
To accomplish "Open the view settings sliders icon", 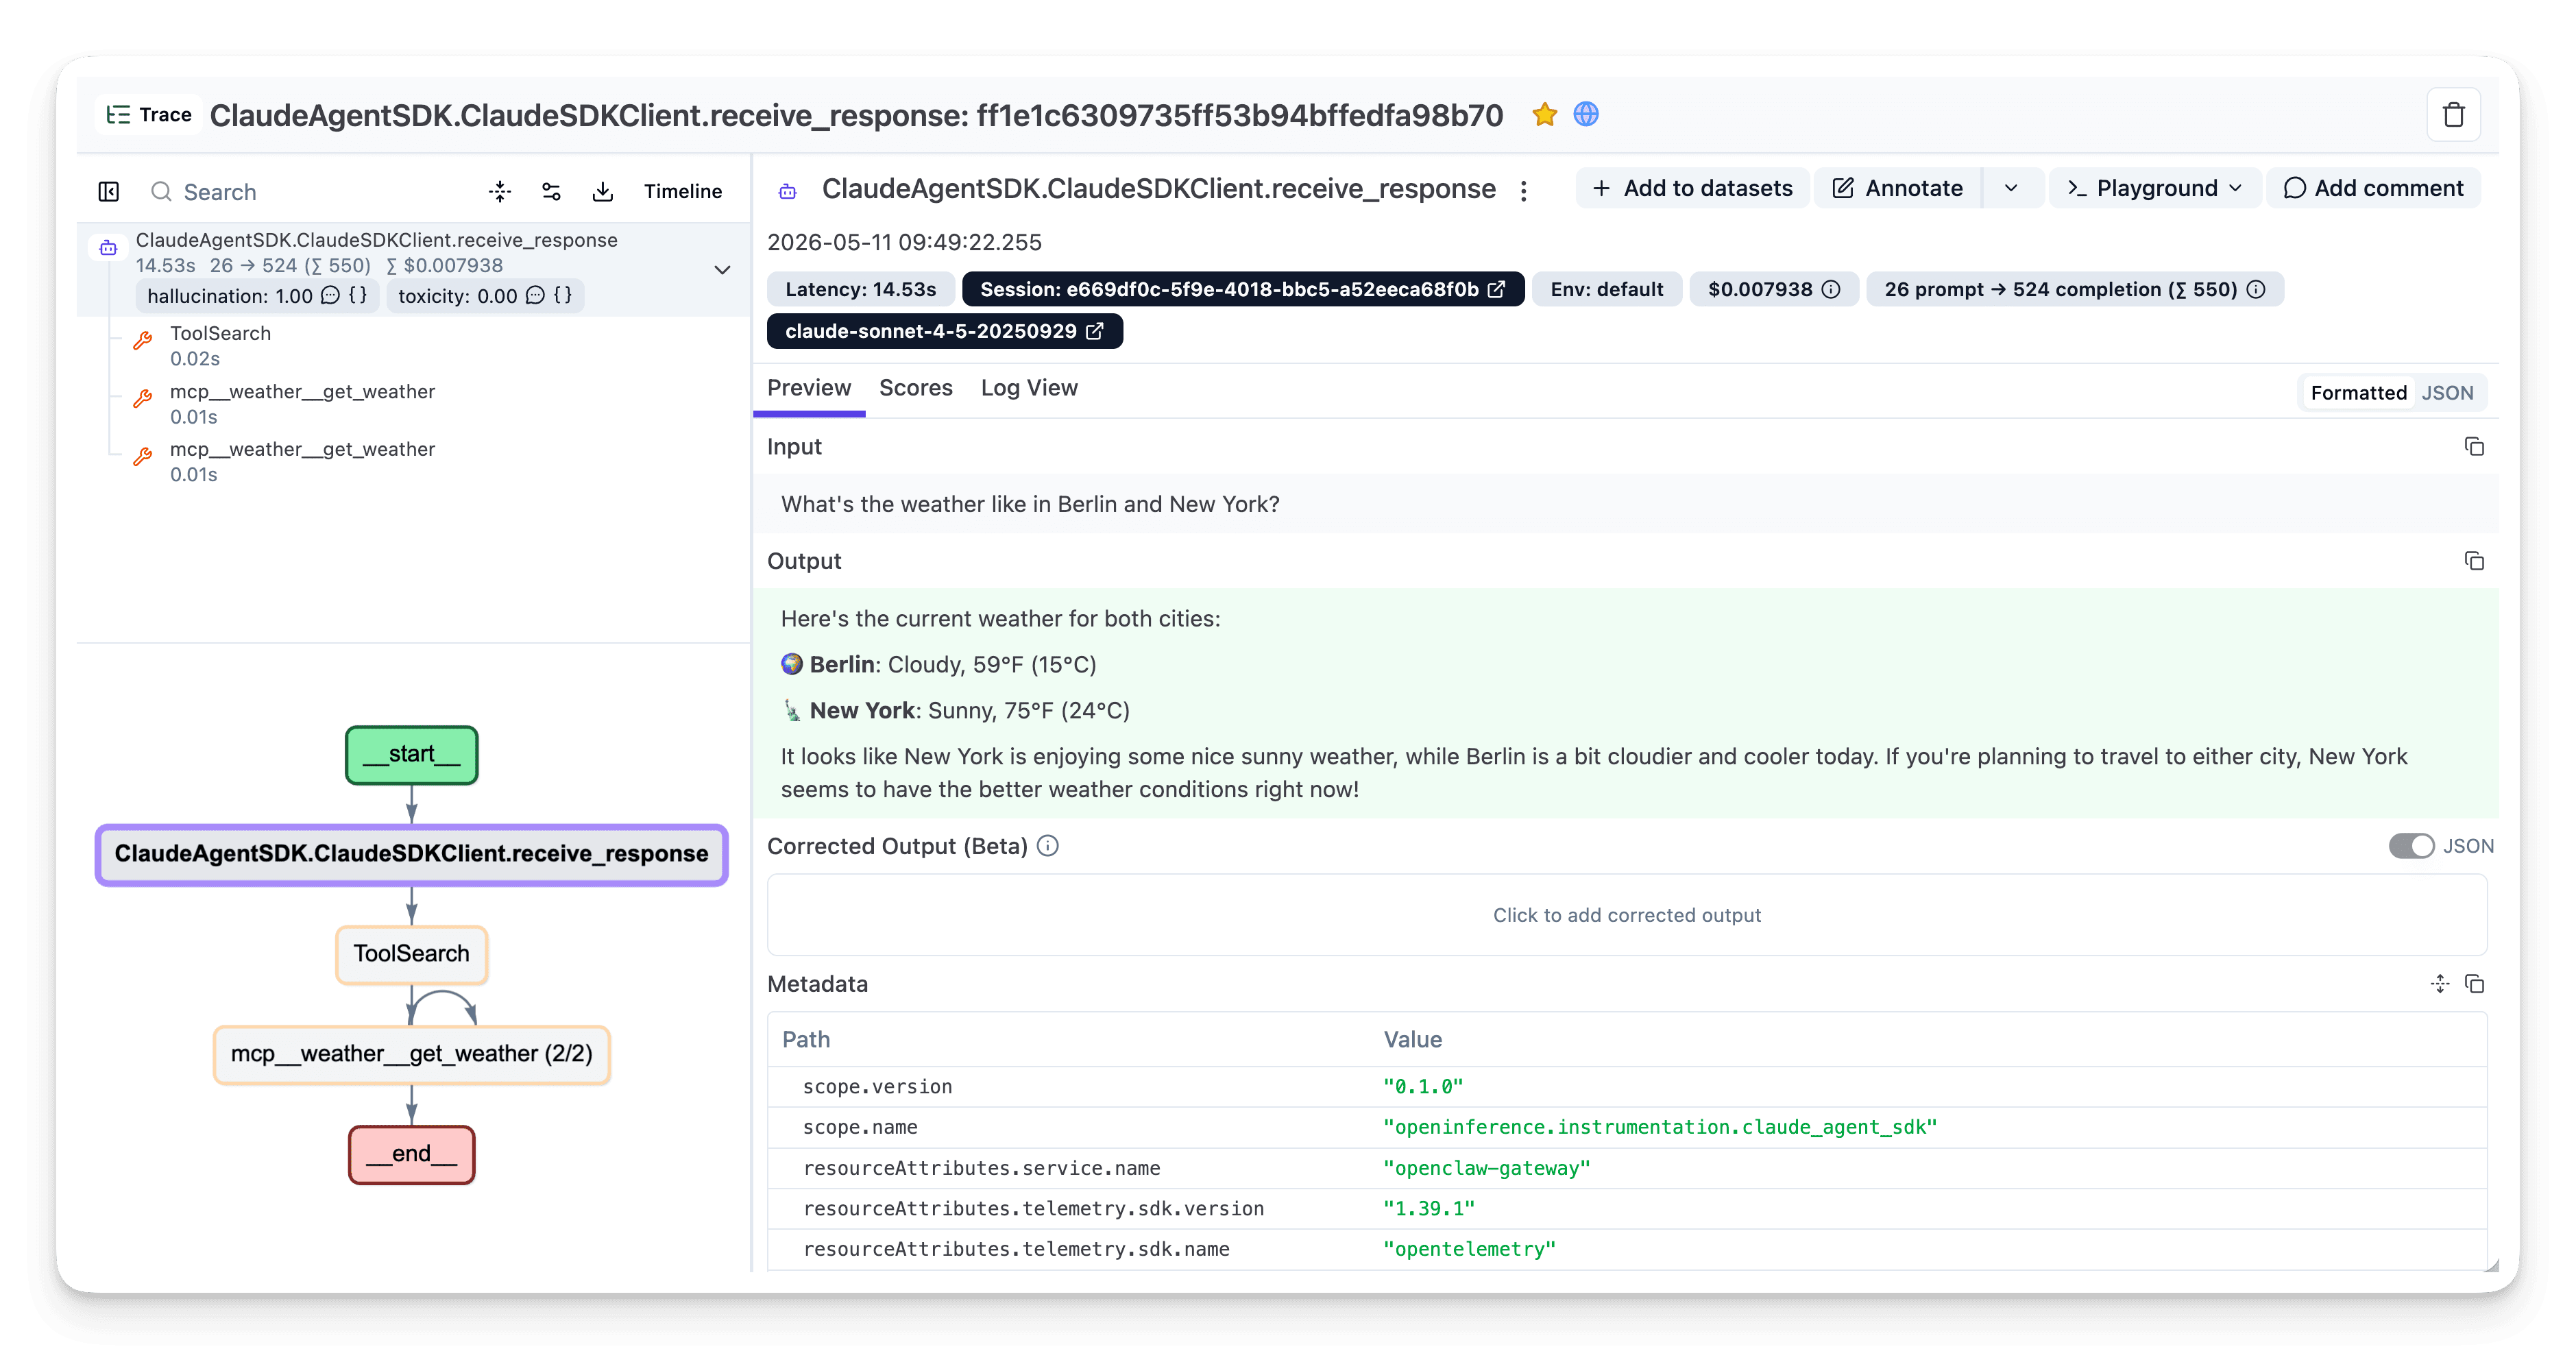I will pos(551,191).
